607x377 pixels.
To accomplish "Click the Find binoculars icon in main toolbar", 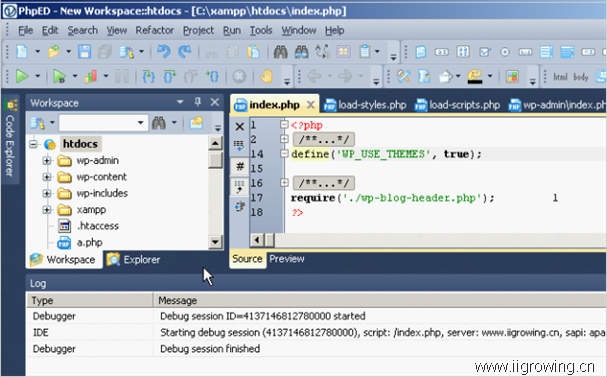I will (x=281, y=51).
